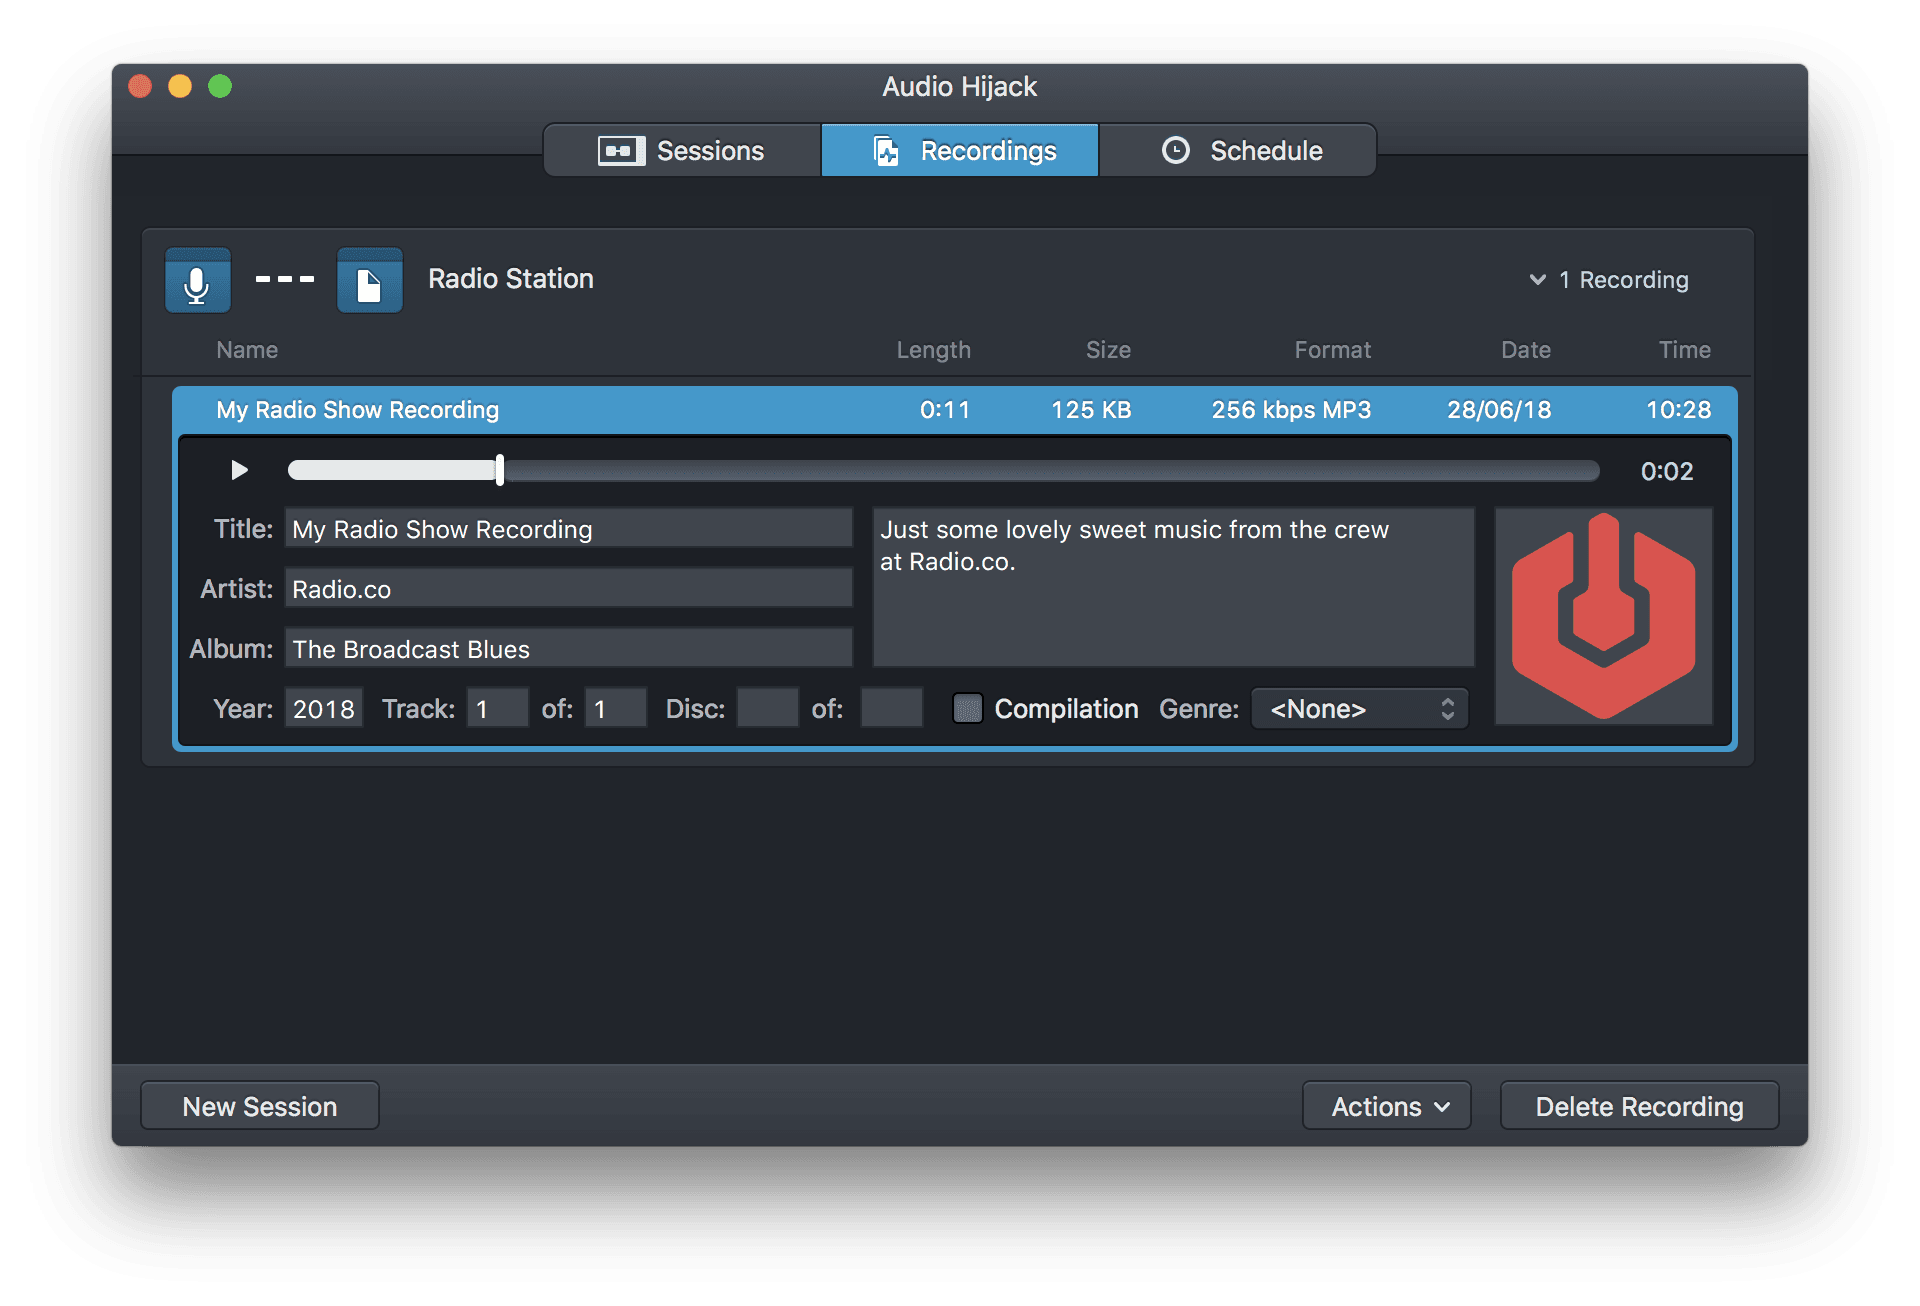Collapse the 1 Recording disclosure chevron
This screenshot has width=1920, height=1306.
pyautogui.click(x=1537, y=280)
